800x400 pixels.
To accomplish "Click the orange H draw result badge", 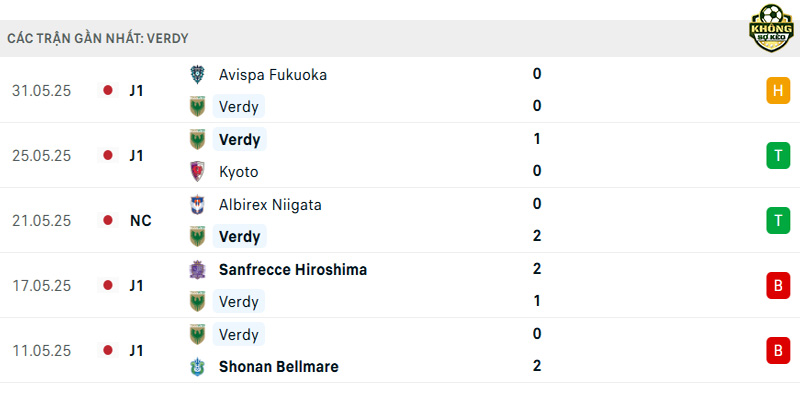I will point(778,90).
